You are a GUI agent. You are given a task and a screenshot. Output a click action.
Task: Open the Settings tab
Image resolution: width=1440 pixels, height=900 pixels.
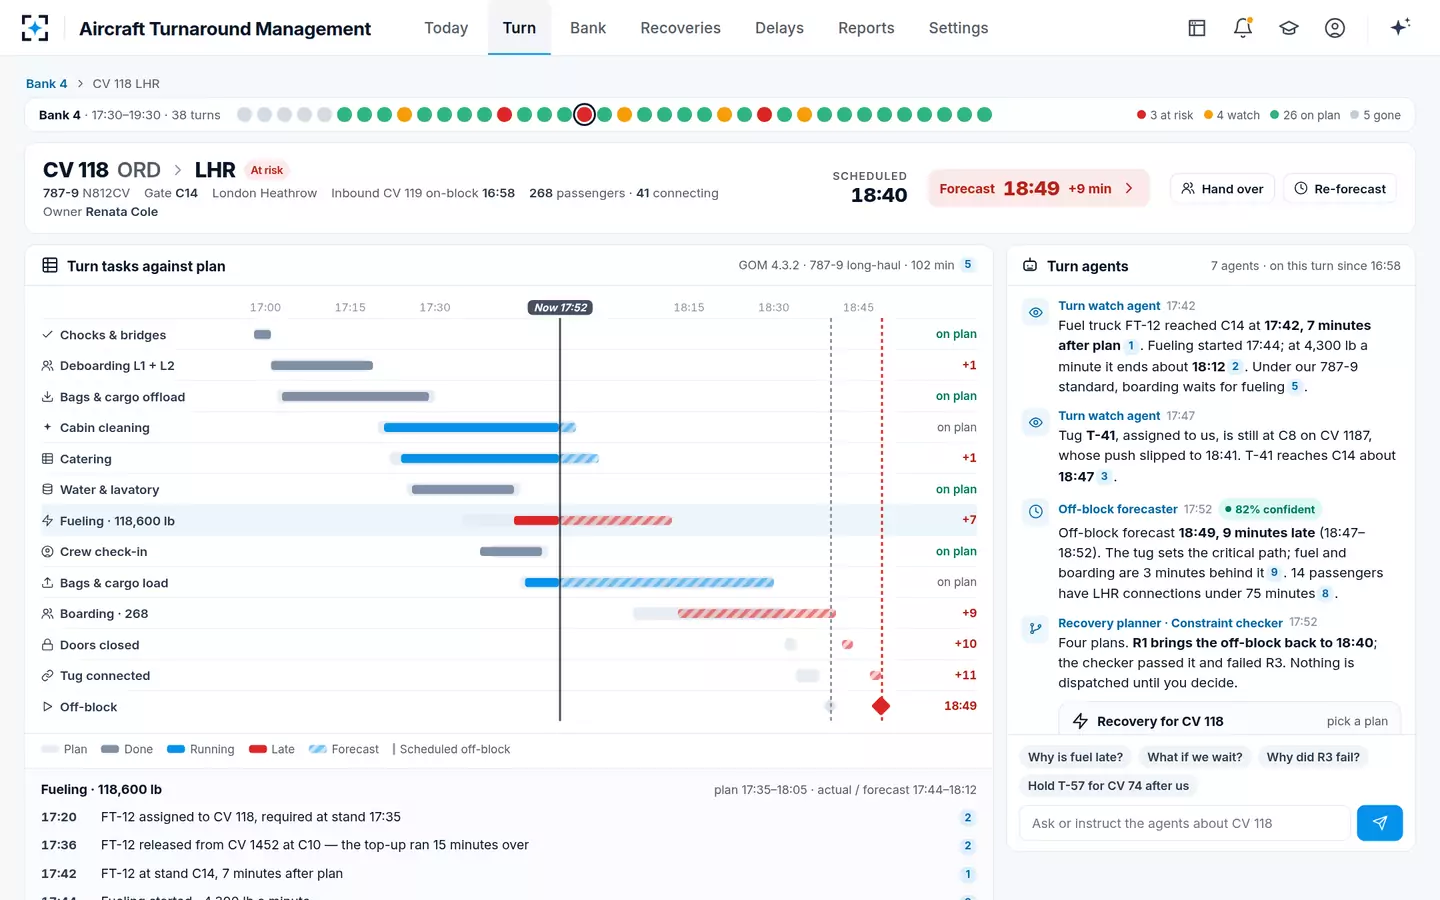[x=958, y=28]
